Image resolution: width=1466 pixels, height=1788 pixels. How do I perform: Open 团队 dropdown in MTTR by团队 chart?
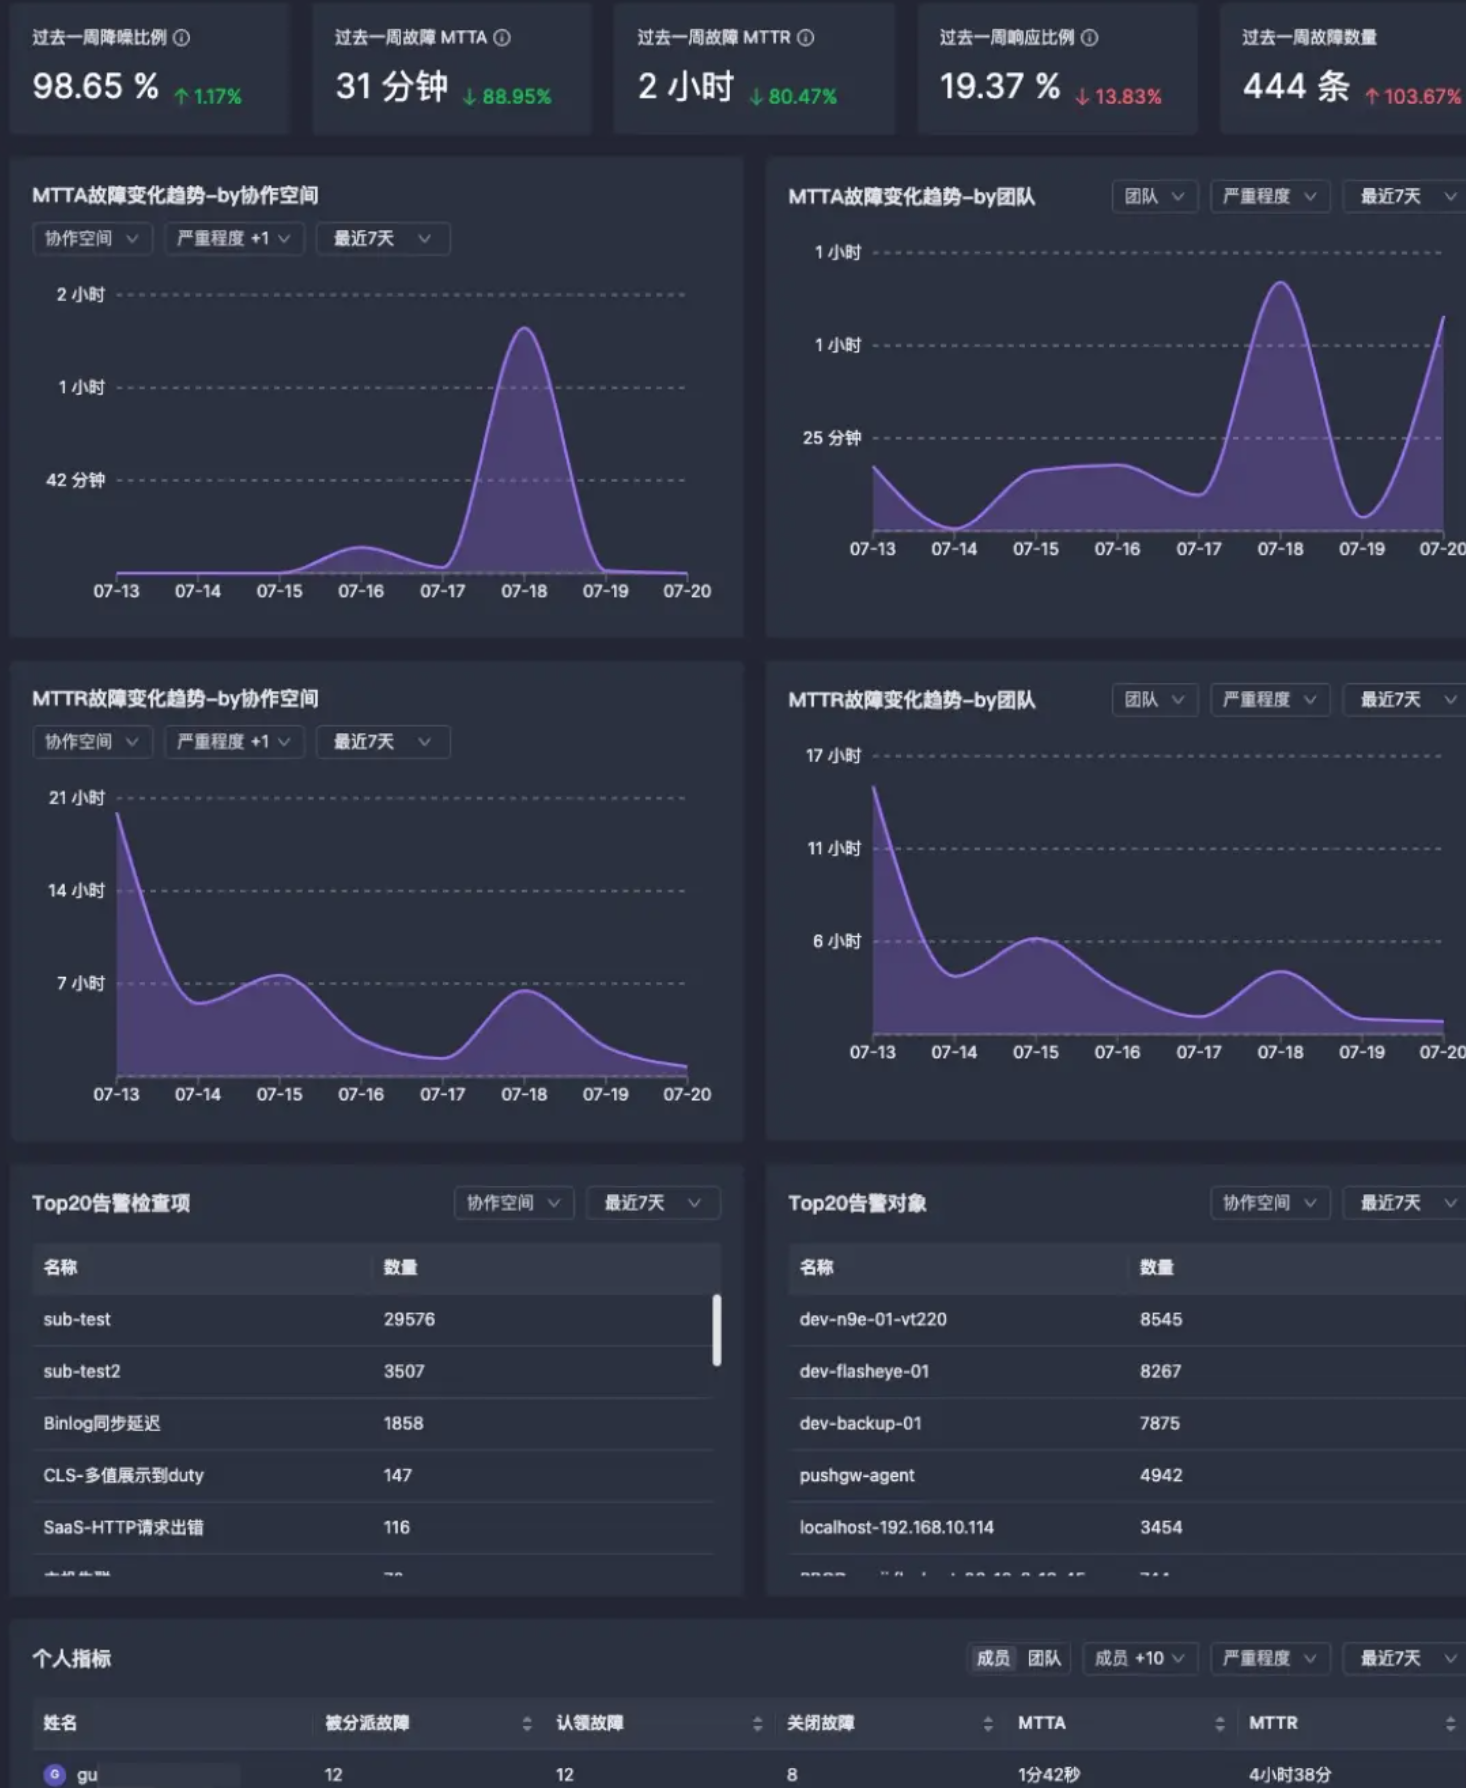[x=1154, y=700]
